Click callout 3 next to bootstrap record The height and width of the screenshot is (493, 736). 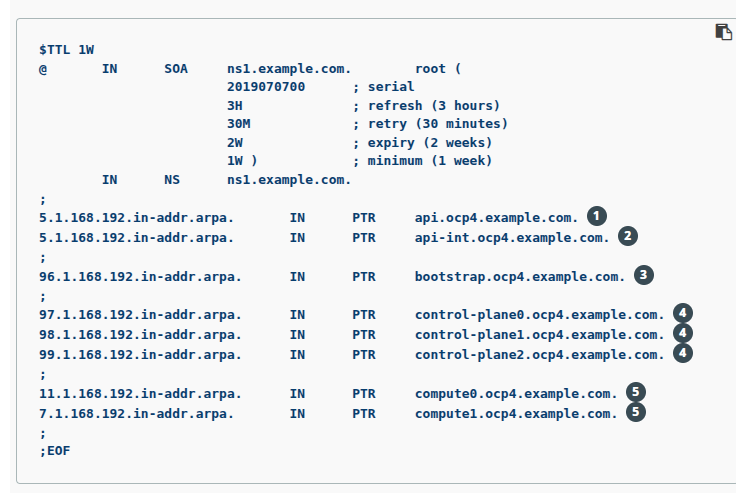pyautogui.click(x=644, y=274)
